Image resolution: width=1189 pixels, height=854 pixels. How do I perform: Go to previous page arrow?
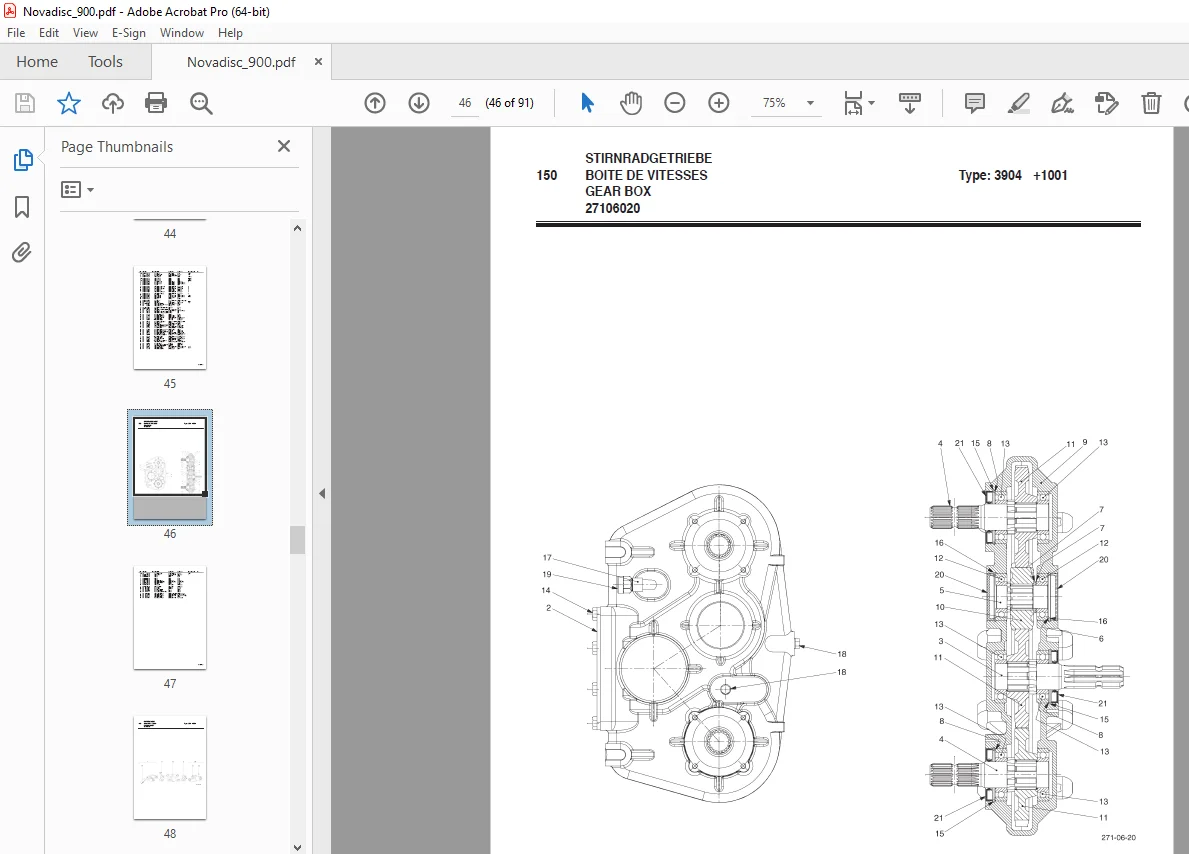(x=375, y=103)
